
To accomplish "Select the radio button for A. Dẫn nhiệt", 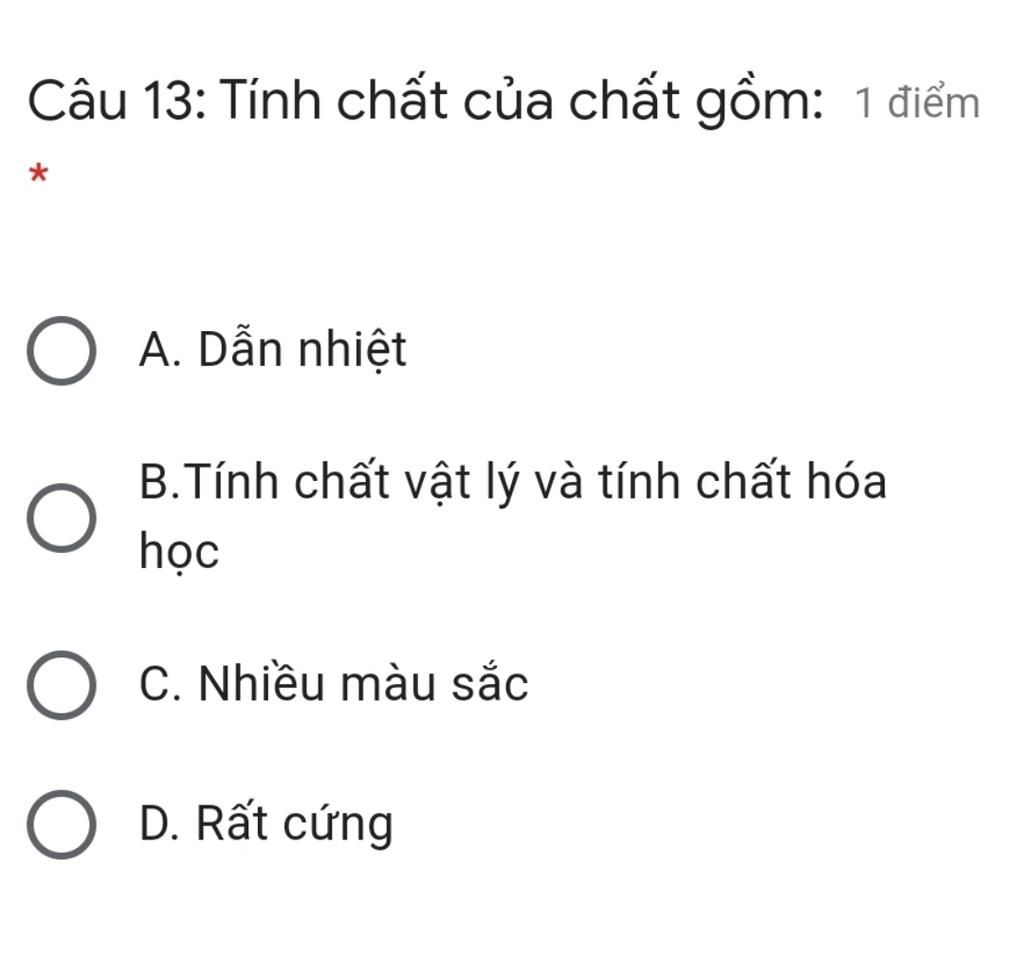I will coord(61,351).
